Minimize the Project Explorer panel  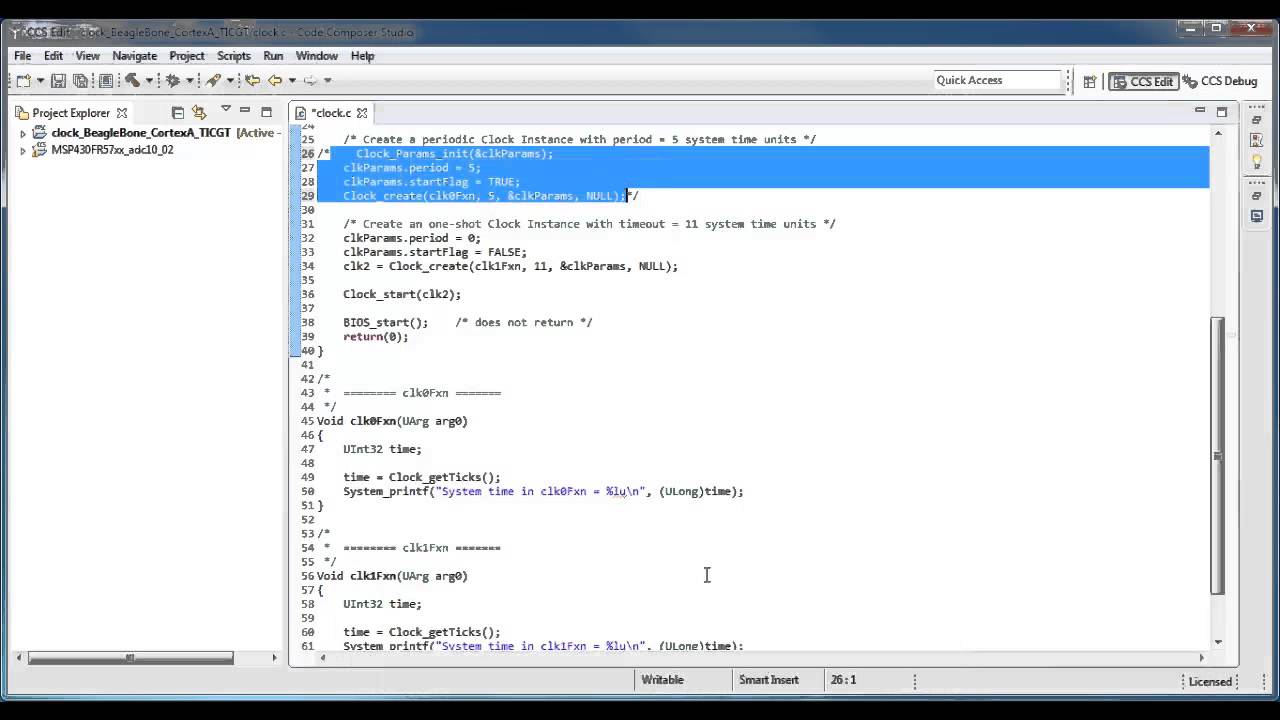(245, 111)
